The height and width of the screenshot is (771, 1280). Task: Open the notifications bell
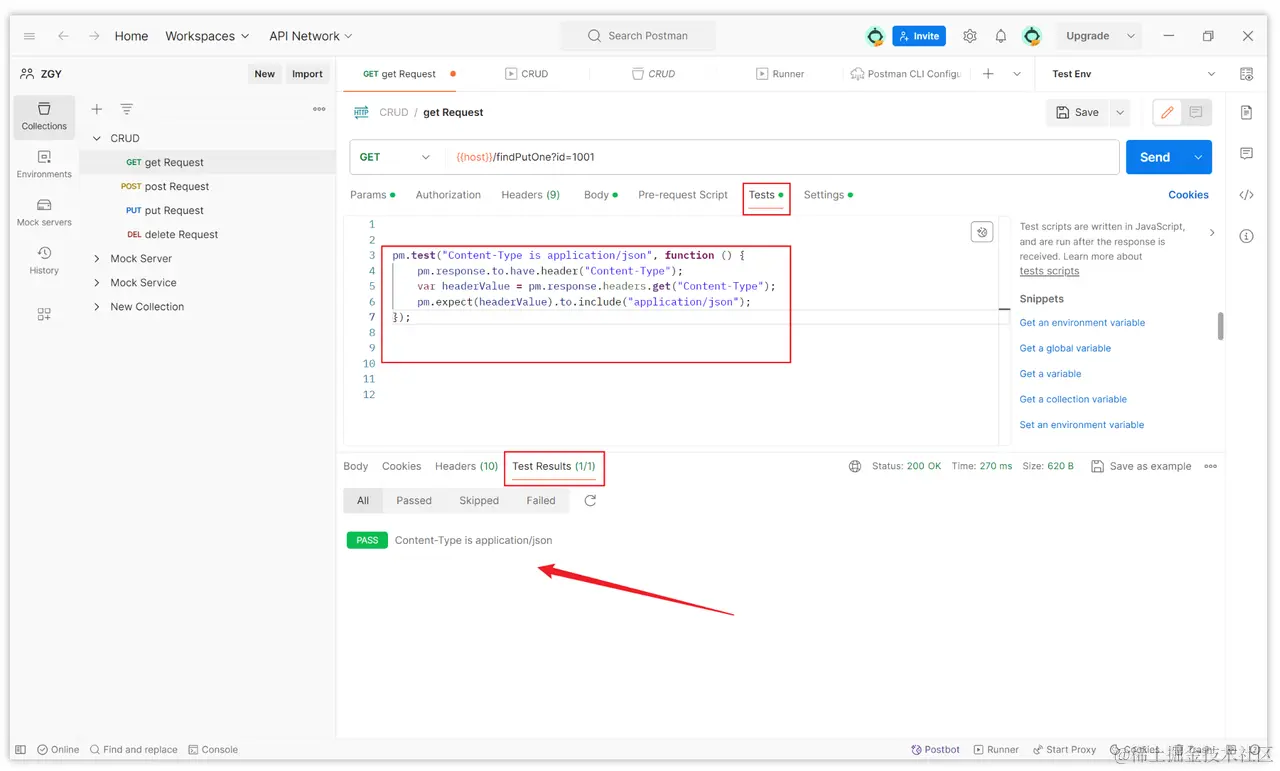(x=1001, y=36)
